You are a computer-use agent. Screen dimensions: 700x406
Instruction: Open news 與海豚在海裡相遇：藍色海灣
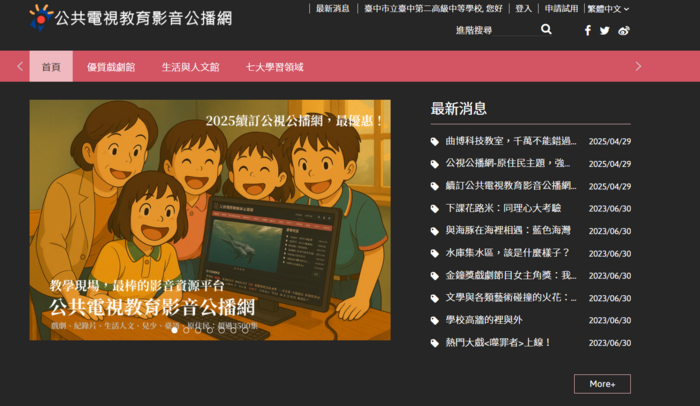point(508,230)
